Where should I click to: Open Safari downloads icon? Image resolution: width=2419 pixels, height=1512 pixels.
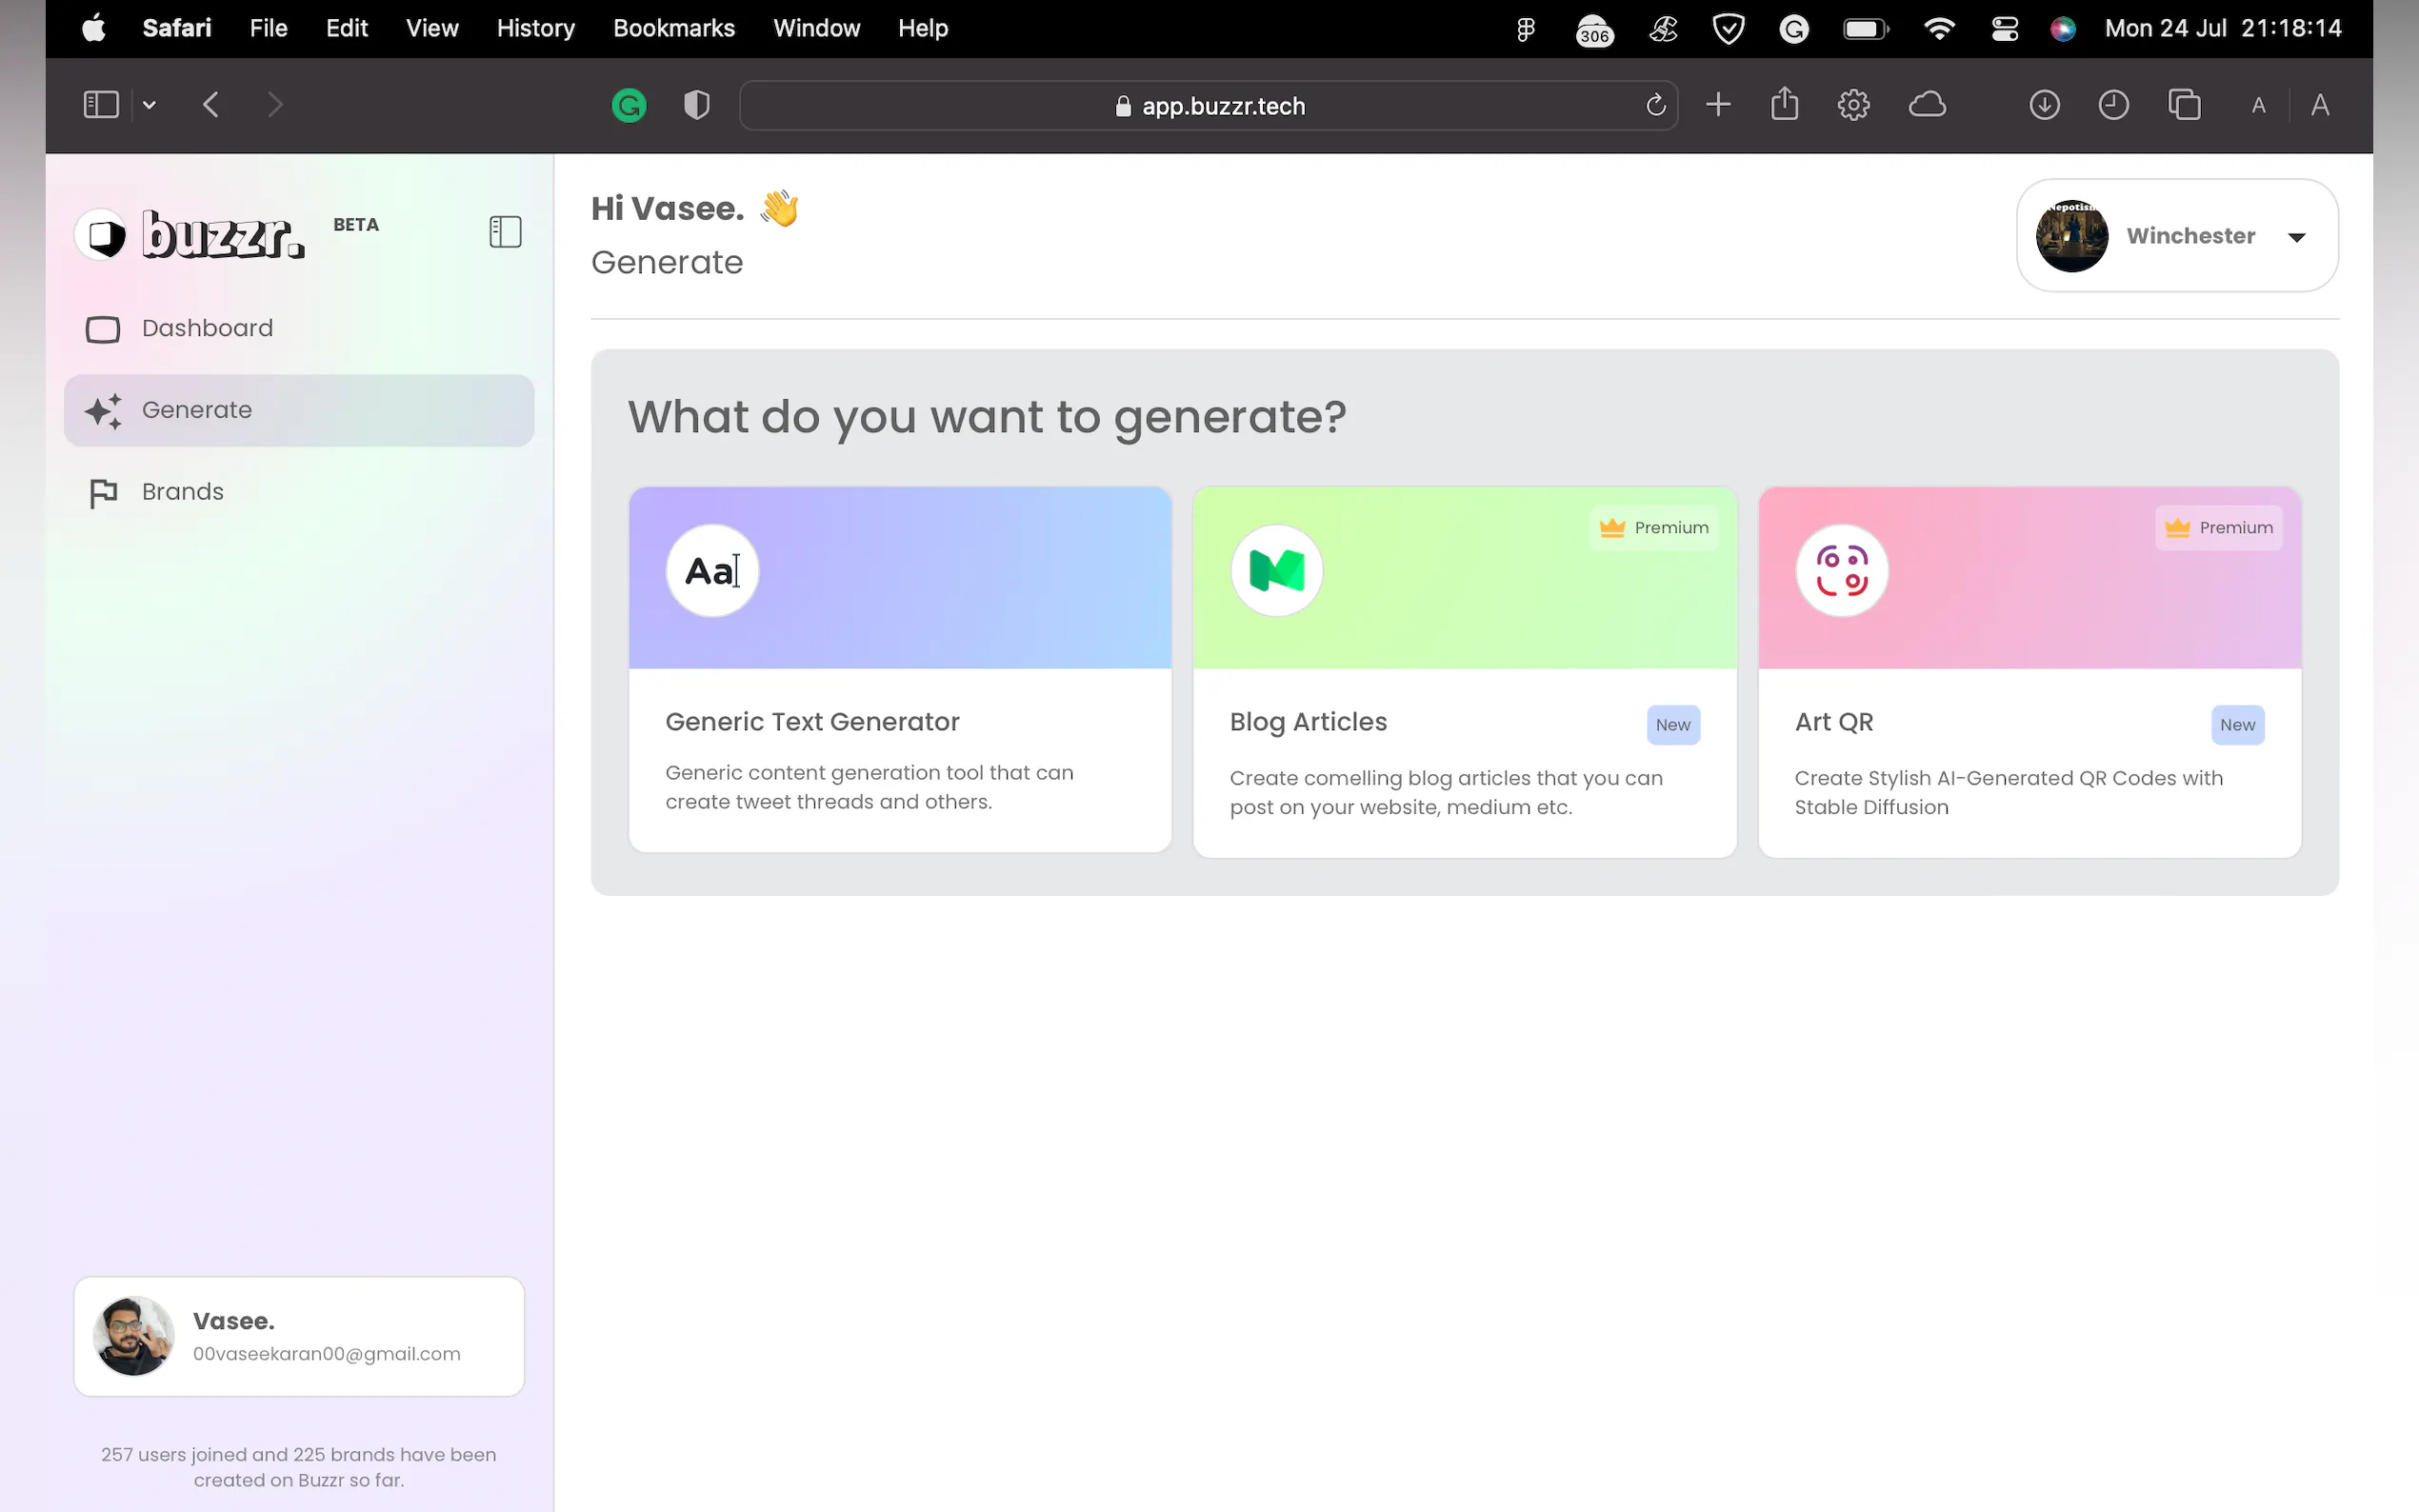point(2044,105)
